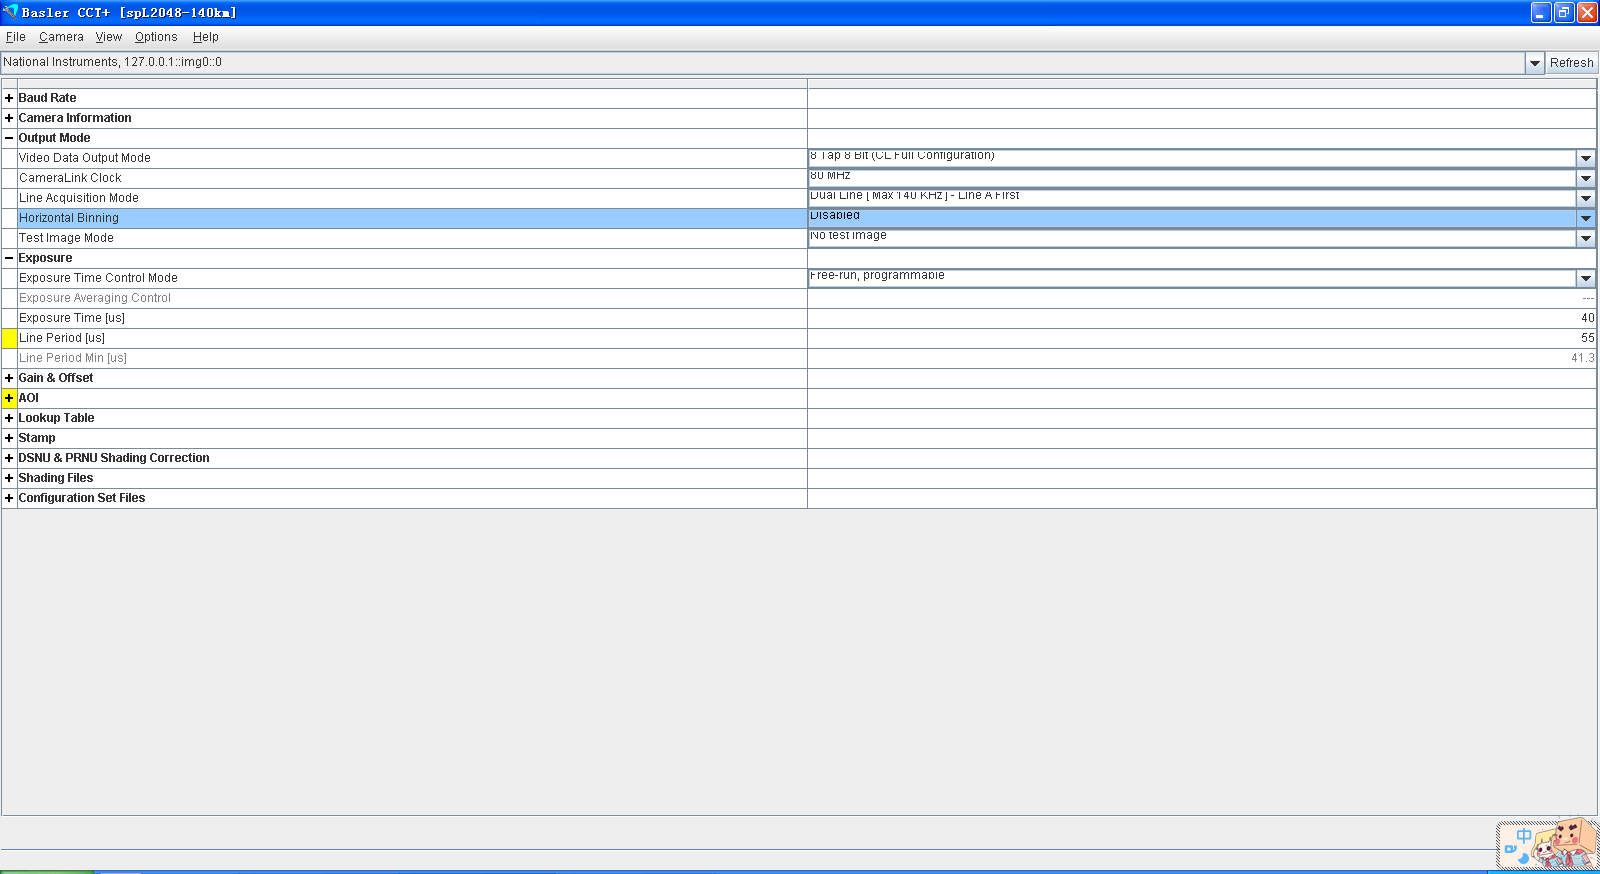This screenshot has height=874, width=1600.
Task: Click the cartoon input method icon
Action: pyautogui.click(x=1547, y=844)
